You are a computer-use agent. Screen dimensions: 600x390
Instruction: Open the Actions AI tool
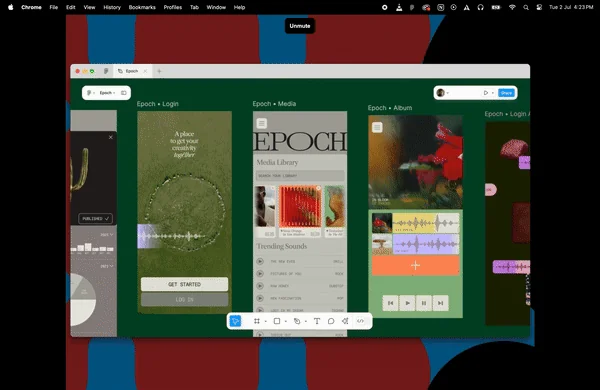coord(345,321)
